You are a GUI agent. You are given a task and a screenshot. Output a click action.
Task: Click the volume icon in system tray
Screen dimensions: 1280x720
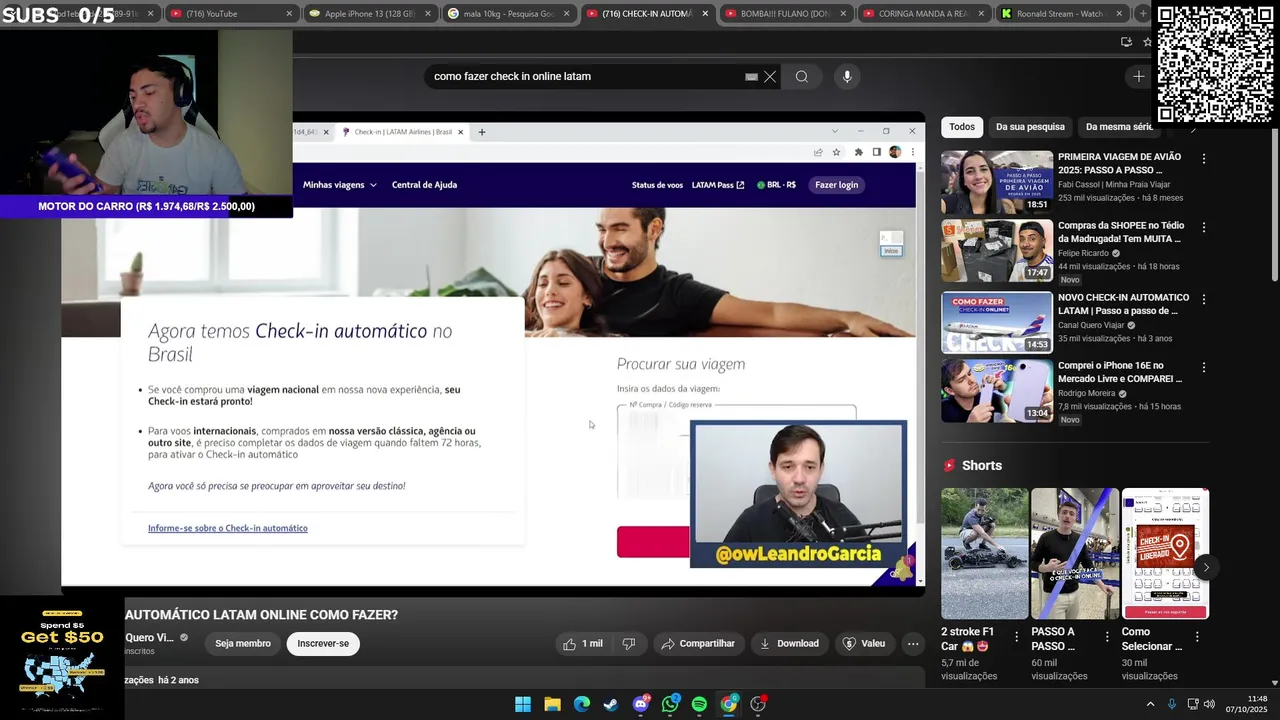click(1209, 704)
